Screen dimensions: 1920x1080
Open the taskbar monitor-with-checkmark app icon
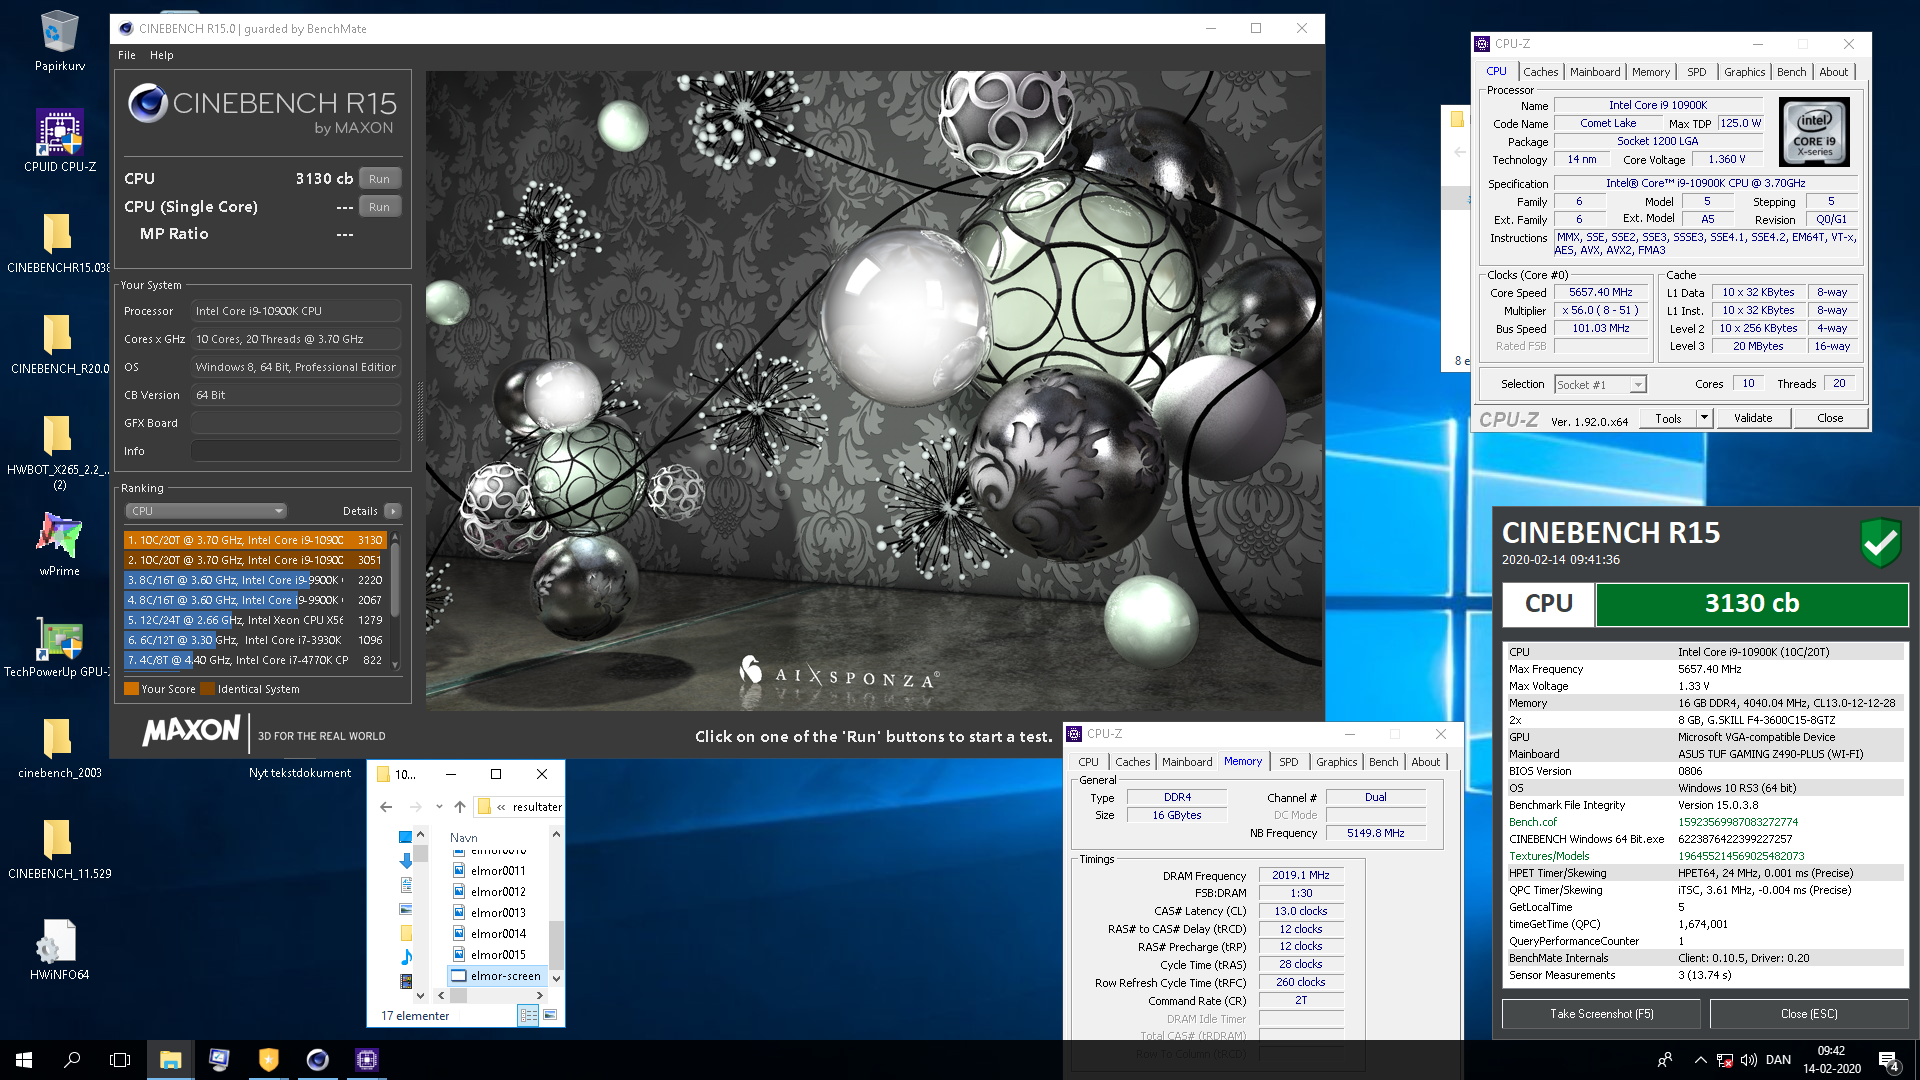pos(219,1060)
